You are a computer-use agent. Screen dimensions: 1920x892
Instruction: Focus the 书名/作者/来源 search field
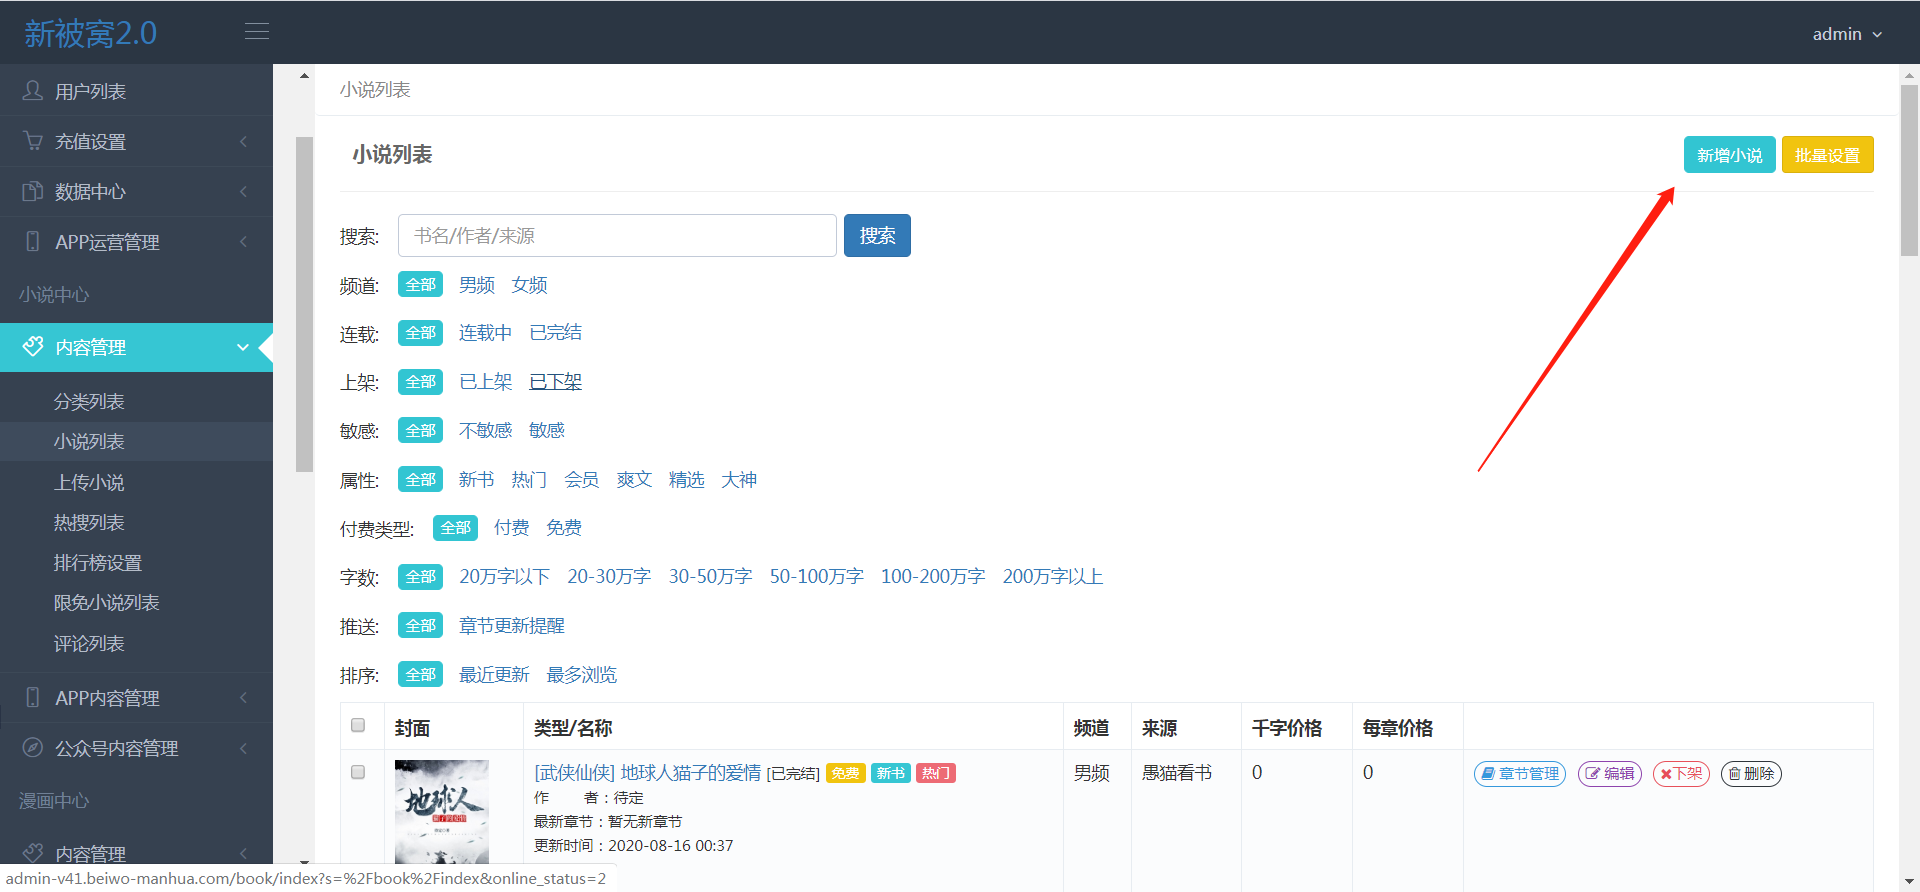(x=617, y=236)
